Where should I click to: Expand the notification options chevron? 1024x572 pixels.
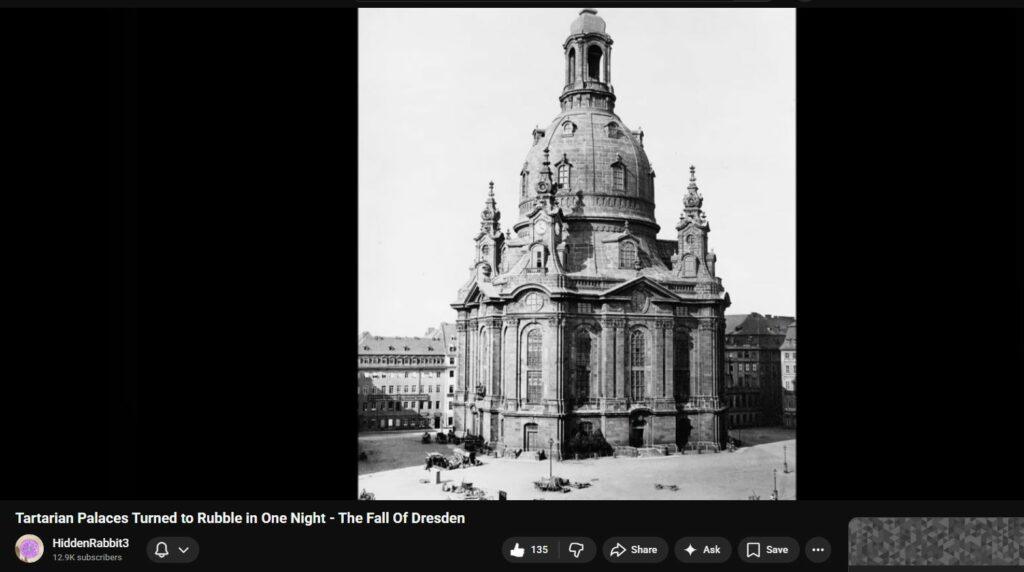click(x=184, y=550)
